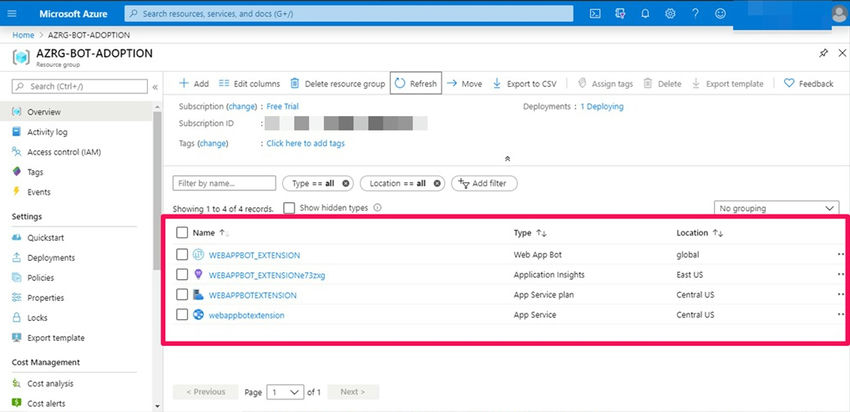This screenshot has height=412, width=850.
Task: Open the portal hamburger menu
Action: tap(12, 14)
